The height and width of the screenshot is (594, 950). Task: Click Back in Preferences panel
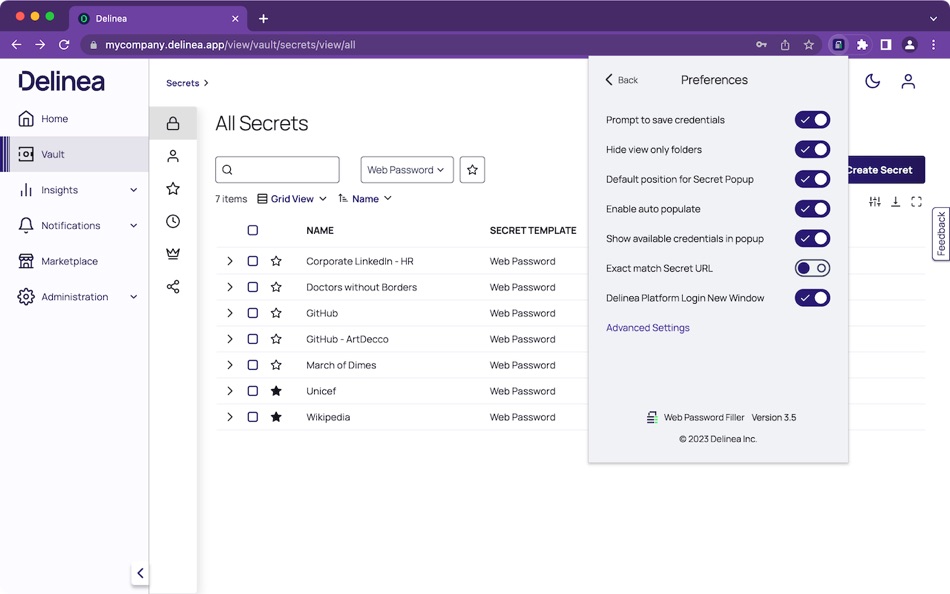622,80
